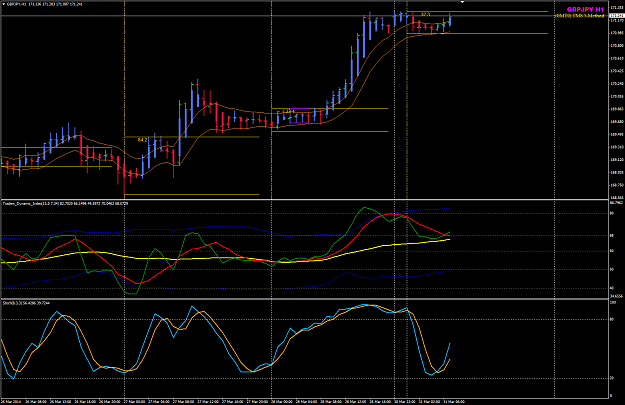Image resolution: width=625 pixels, height=405 pixels.
Task: Click the 26 Mar 2014 date on time axis
Action: click(10, 401)
